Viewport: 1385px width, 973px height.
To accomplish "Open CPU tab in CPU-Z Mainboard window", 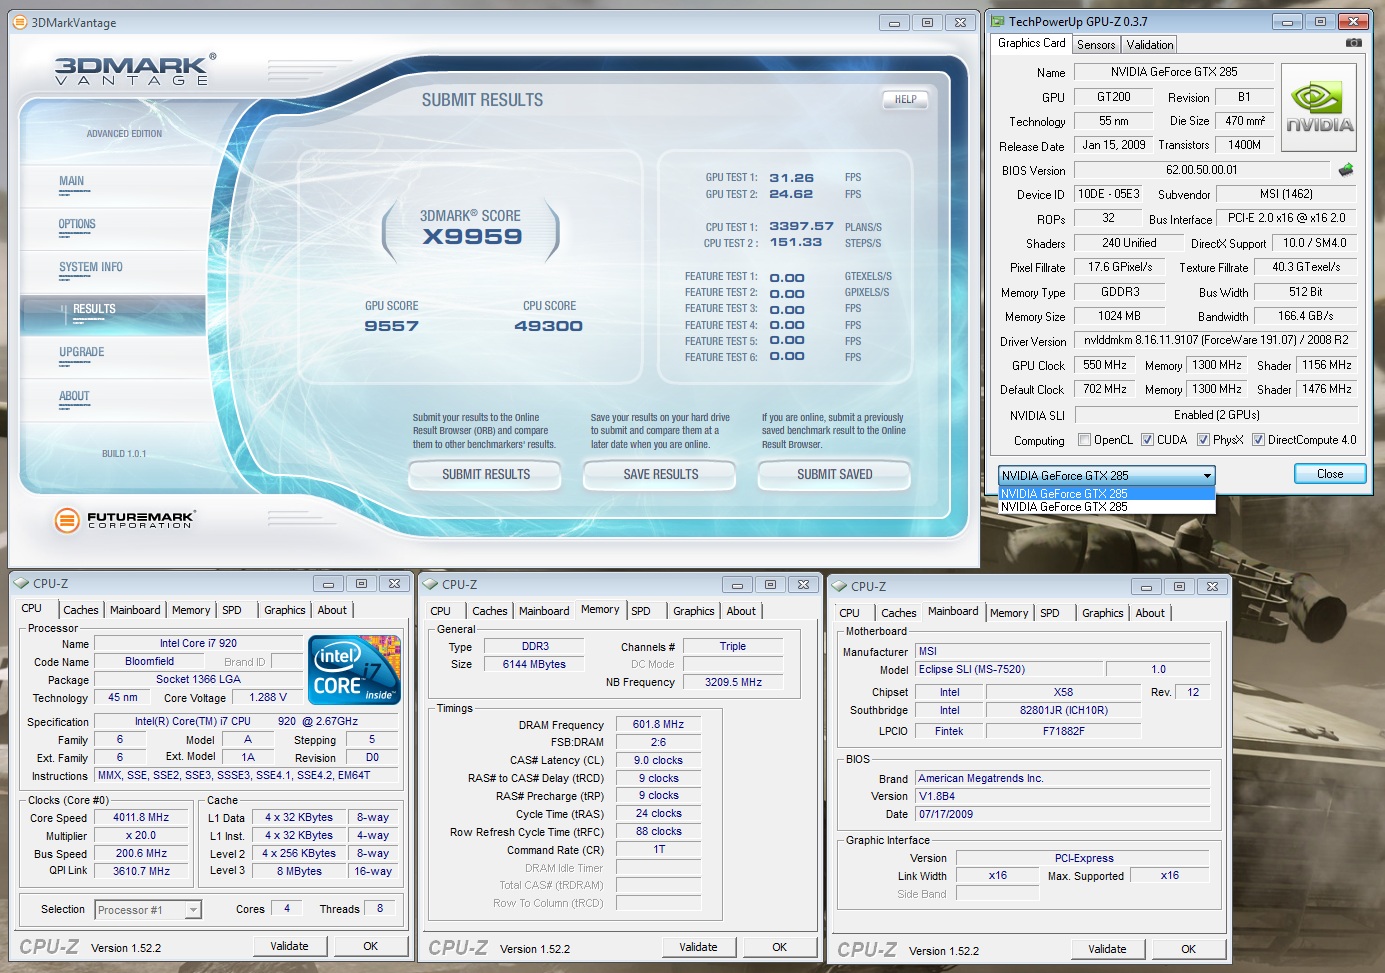I will click(849, 613).
